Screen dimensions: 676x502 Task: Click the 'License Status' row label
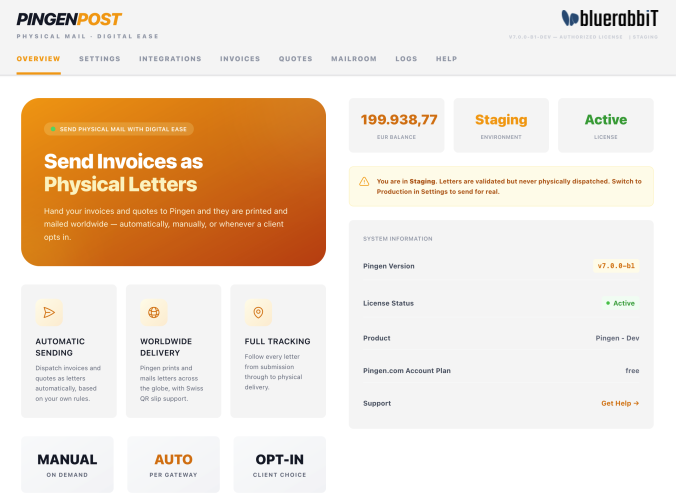coord(388,303)
